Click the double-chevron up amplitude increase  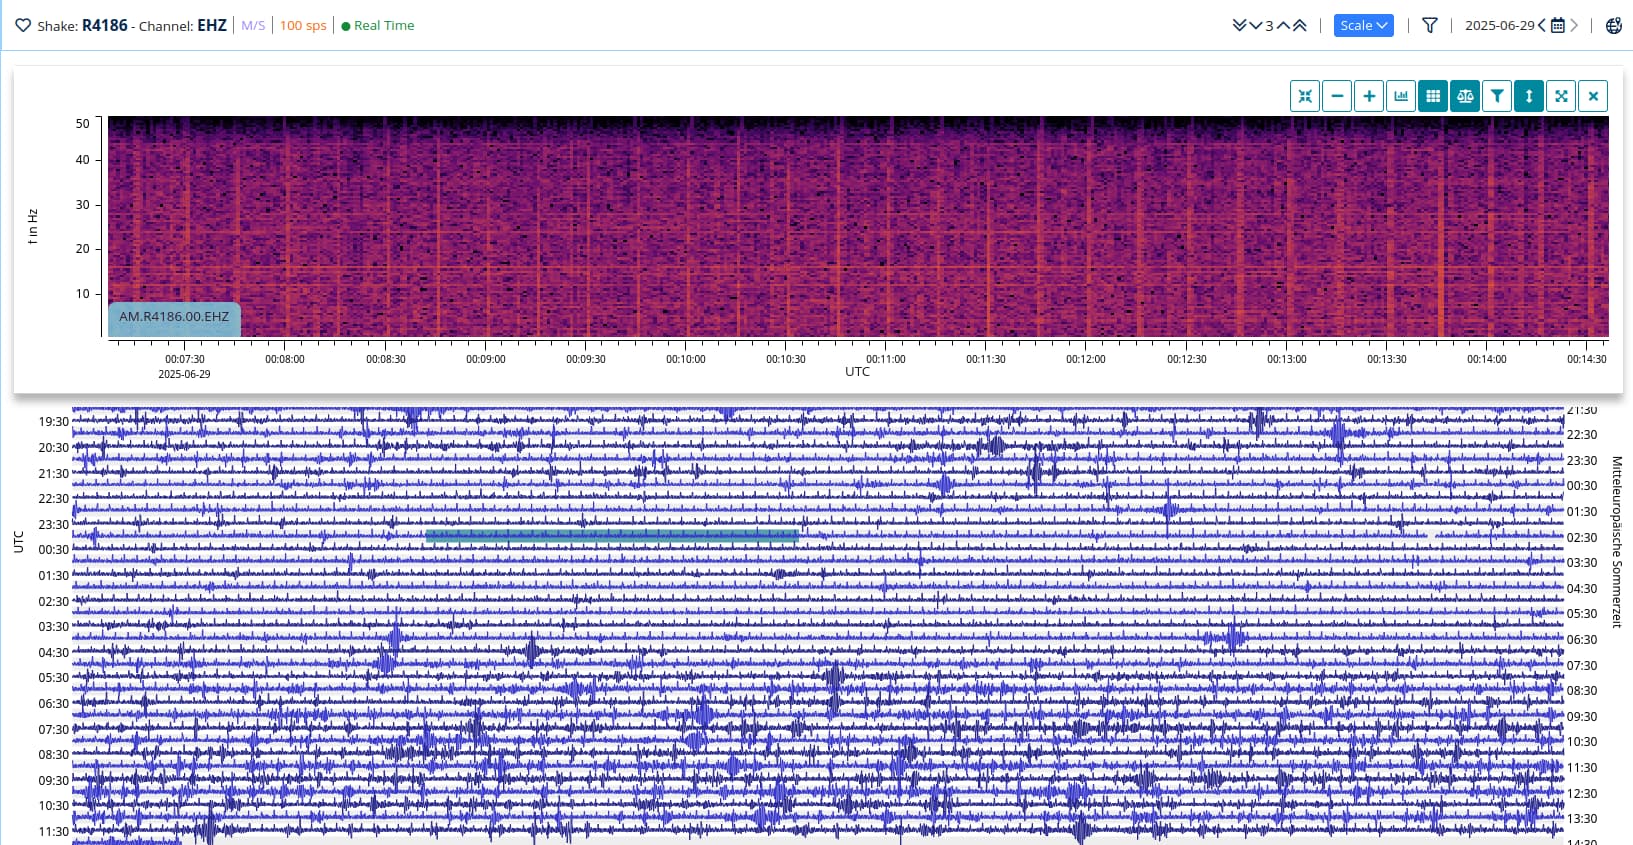click(1299, 26)
